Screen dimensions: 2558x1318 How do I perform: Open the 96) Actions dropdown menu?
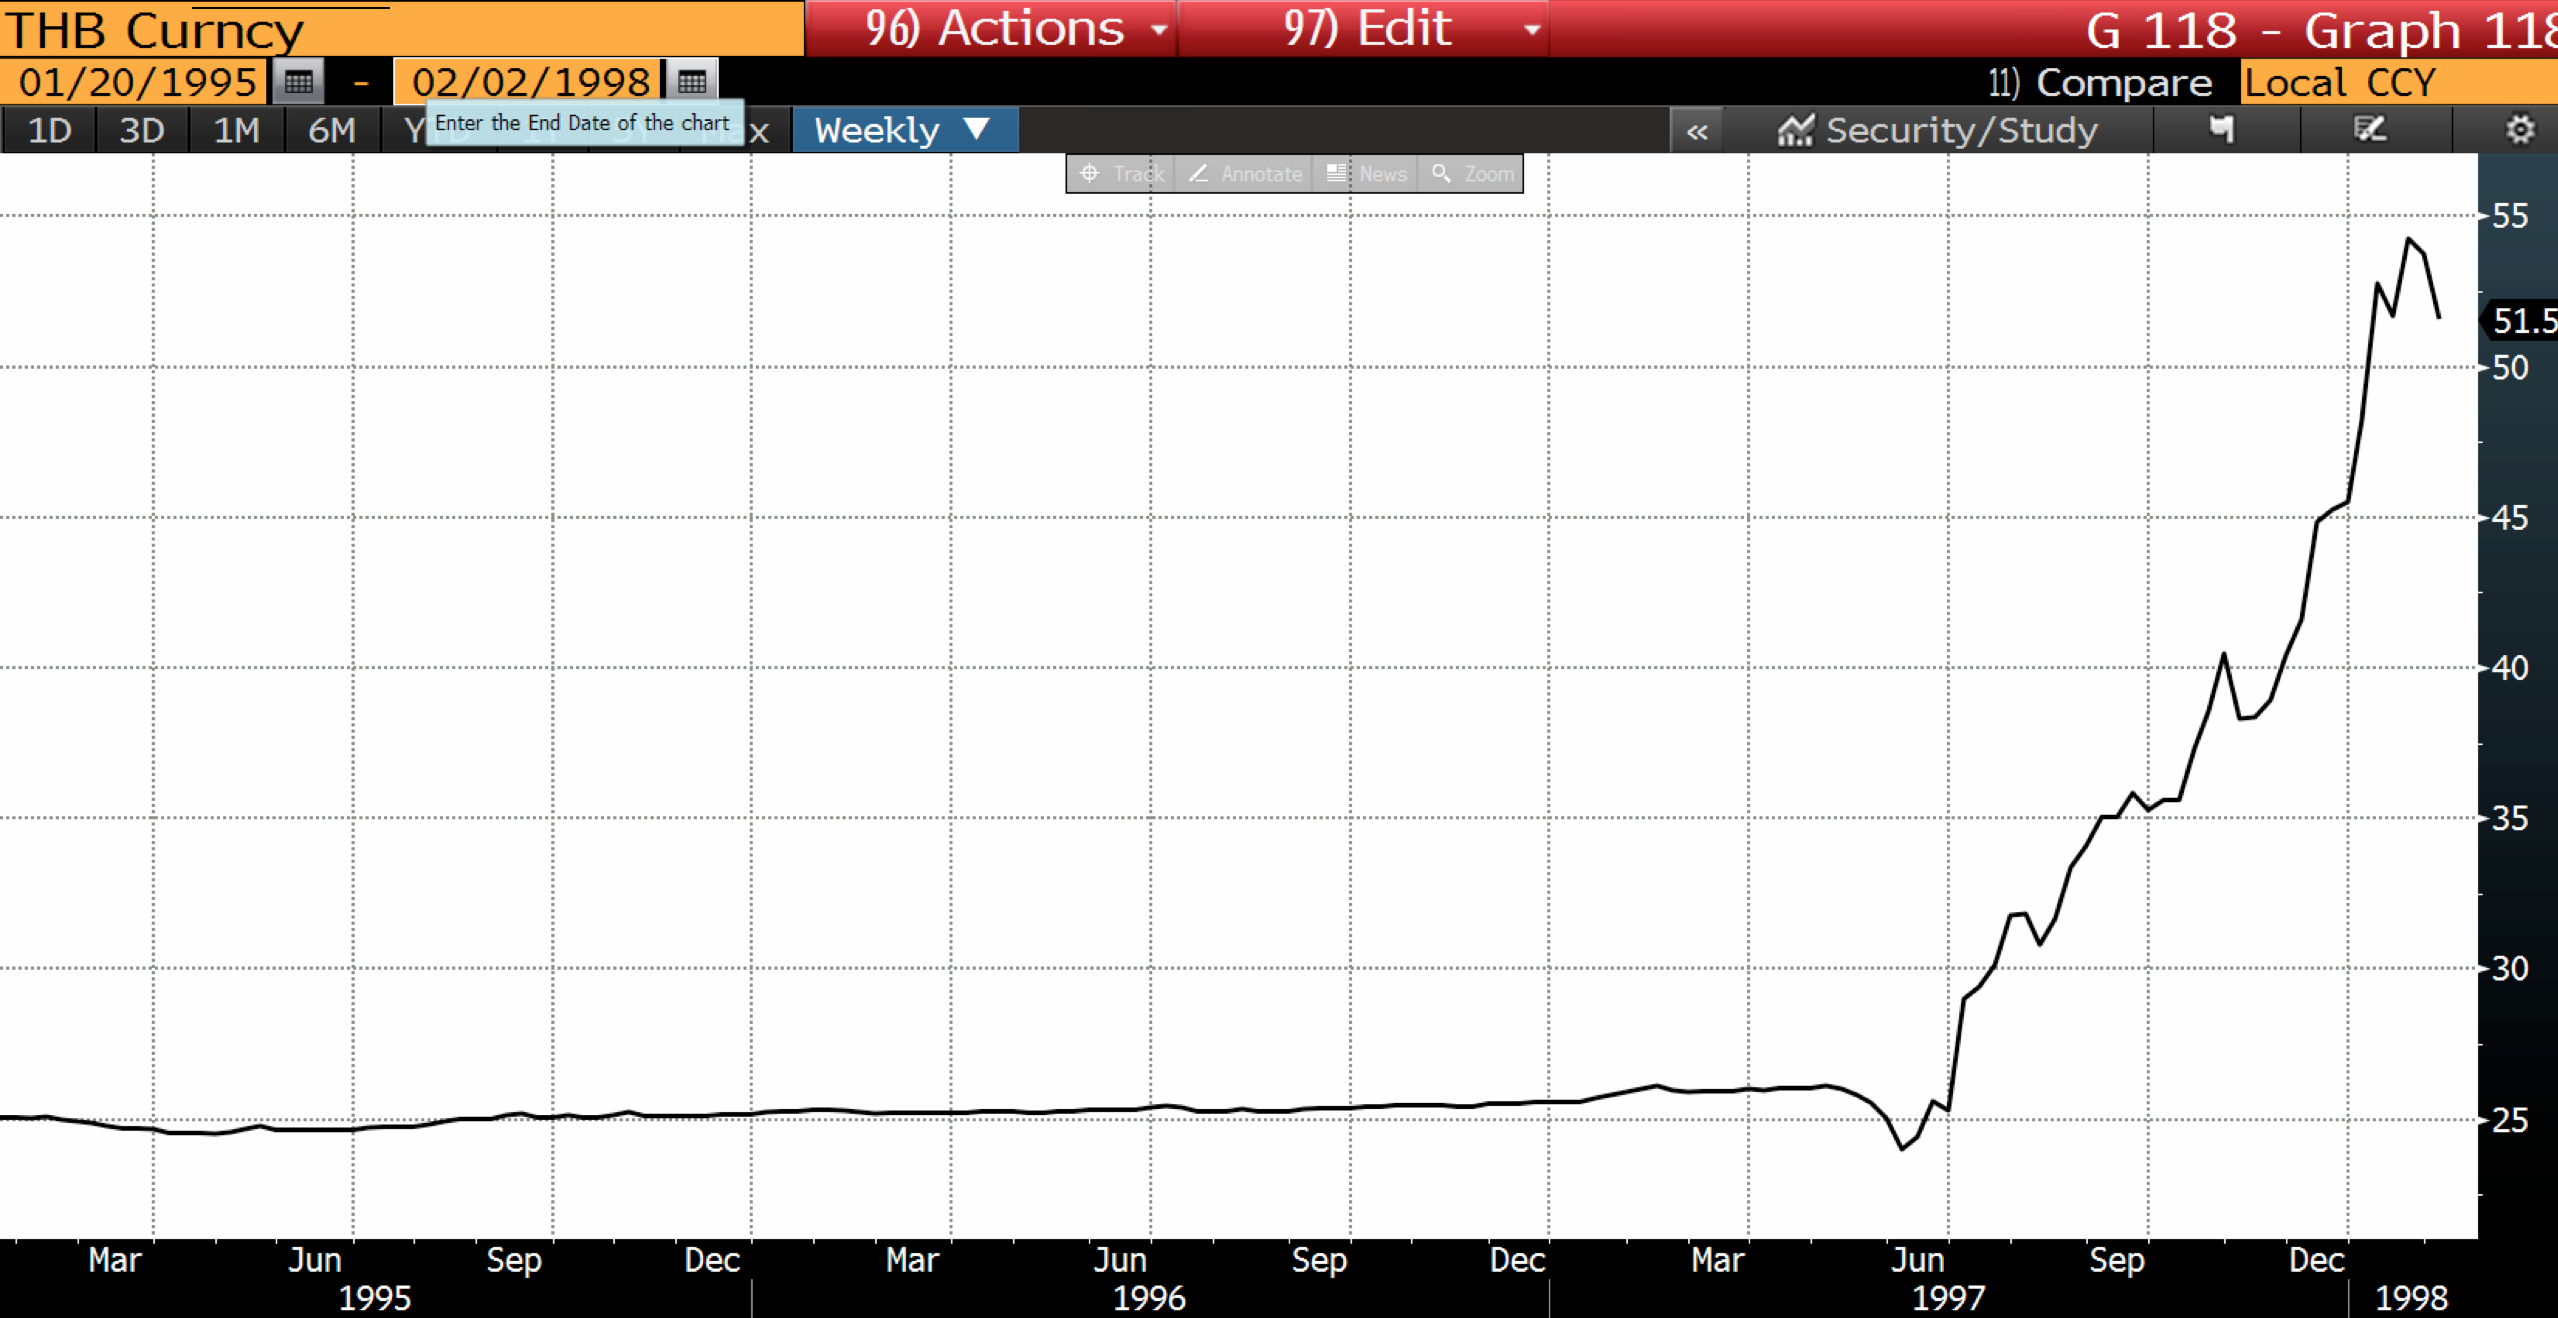tap(991, 28)
